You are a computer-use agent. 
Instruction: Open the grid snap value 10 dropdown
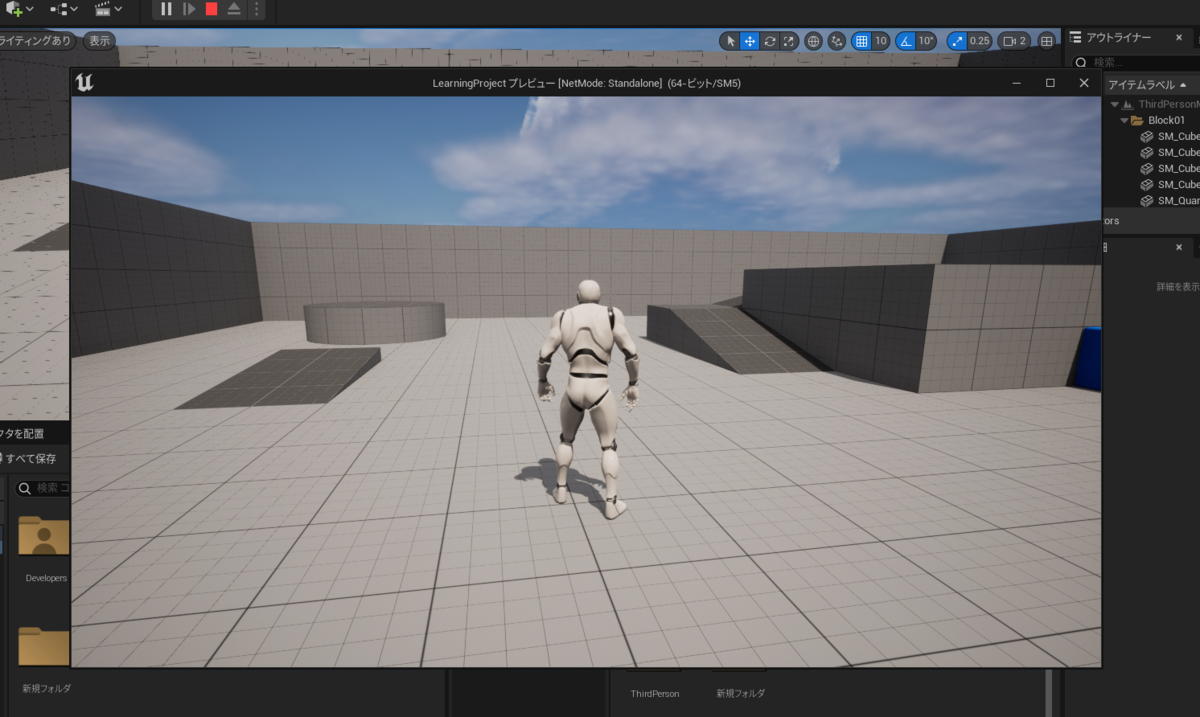(x=881, y=41)
